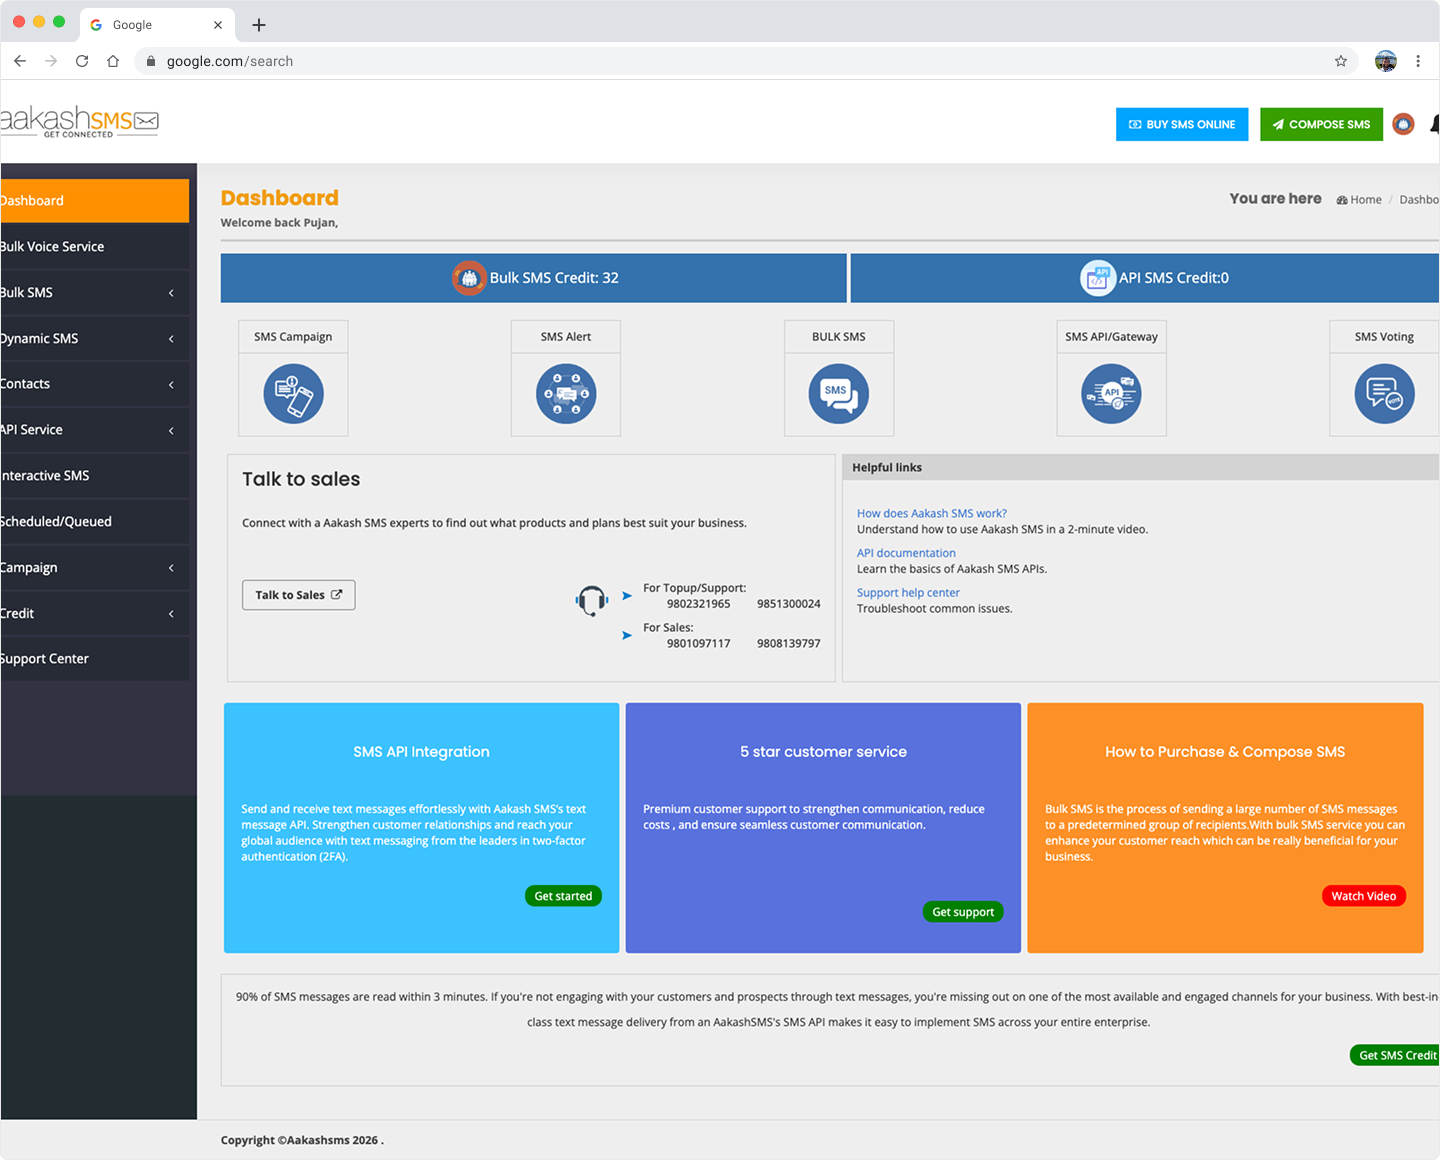Open the SMS Voting icon
The height and width of the screenshot is (1160, 1440).
(x=1384, y=394)
